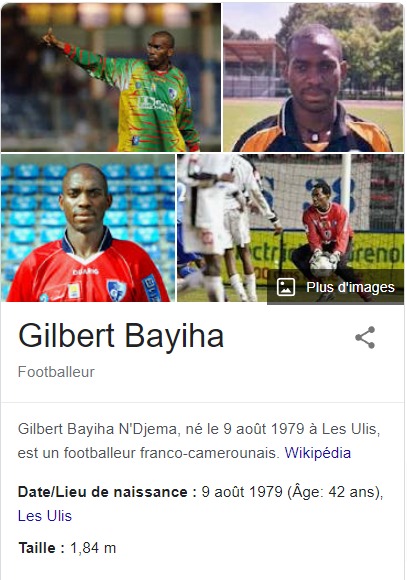Click the picture icon next to Plus d'images
The height and width of the screenshot is (580, 407).
pos(286,287)
